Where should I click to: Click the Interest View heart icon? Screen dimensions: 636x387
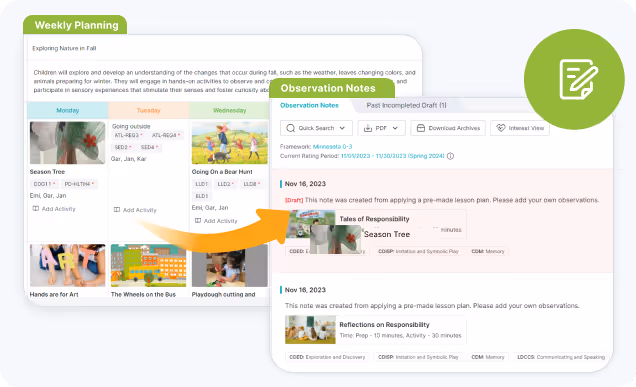point(501,128)
